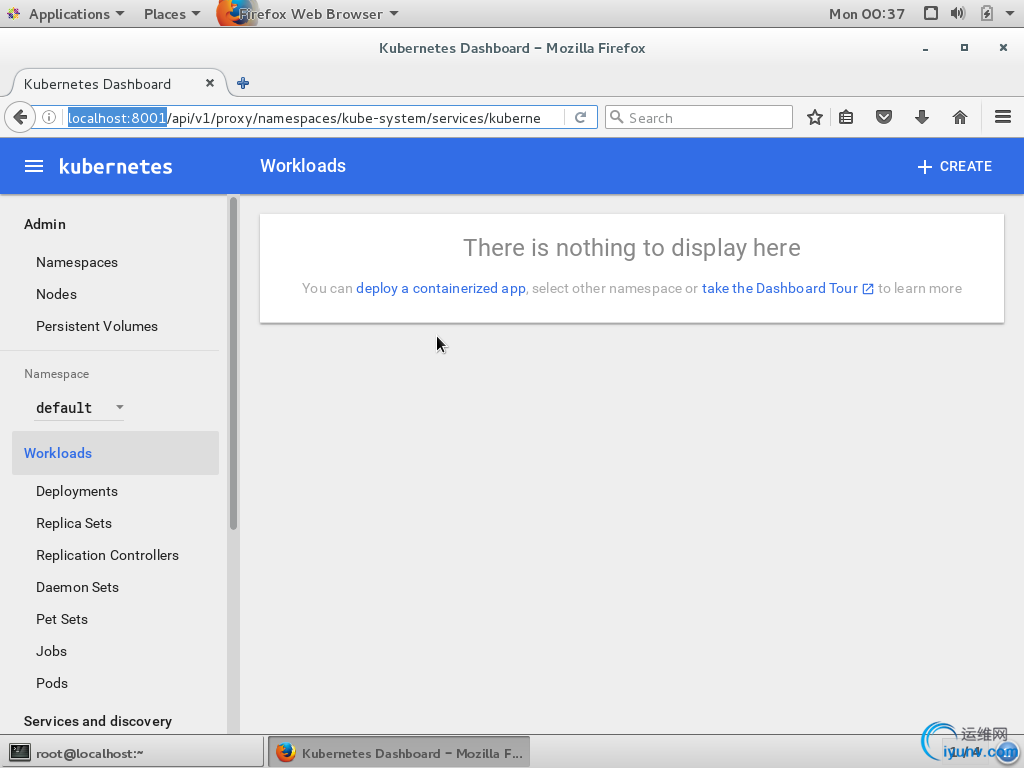Open a new tab with plus icon

point(243,84)
